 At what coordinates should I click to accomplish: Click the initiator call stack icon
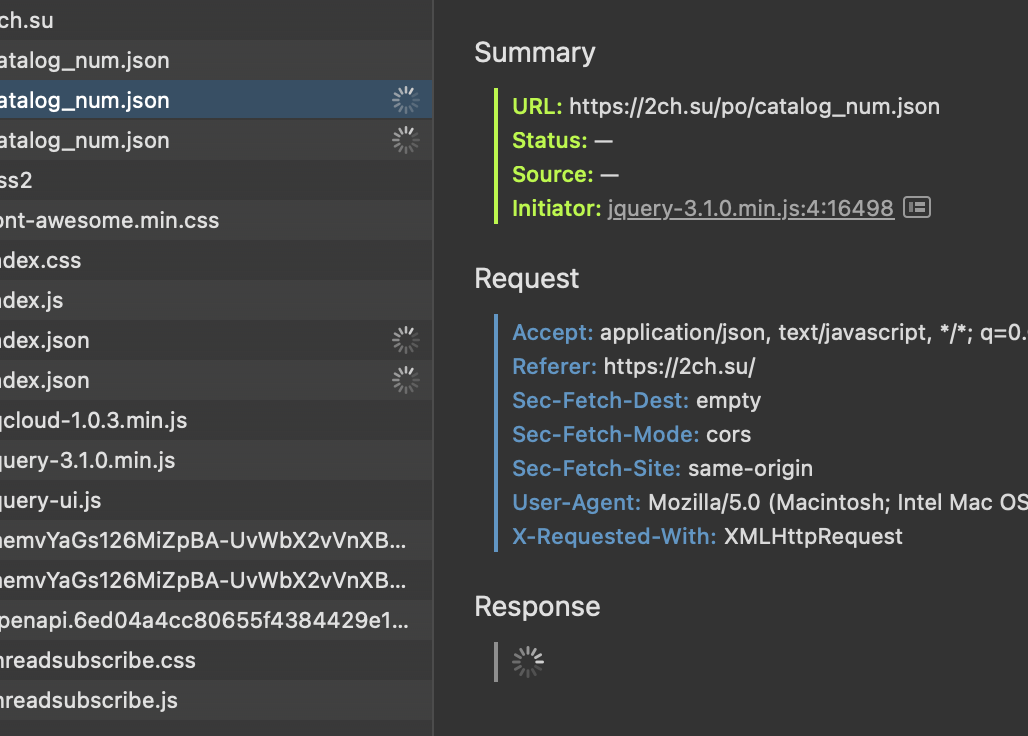(x=917, y=207)
